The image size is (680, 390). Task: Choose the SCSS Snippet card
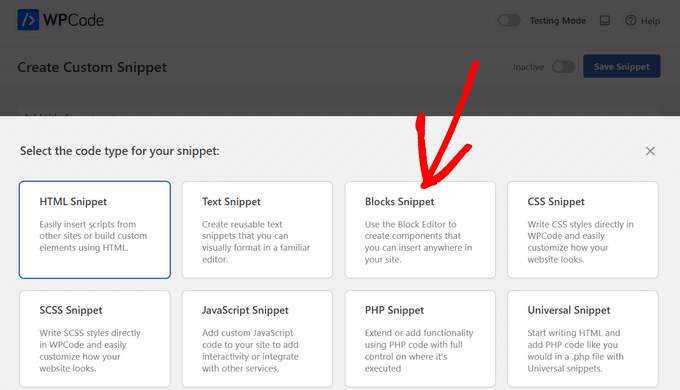pyautogui.click(x=95, y=339)
